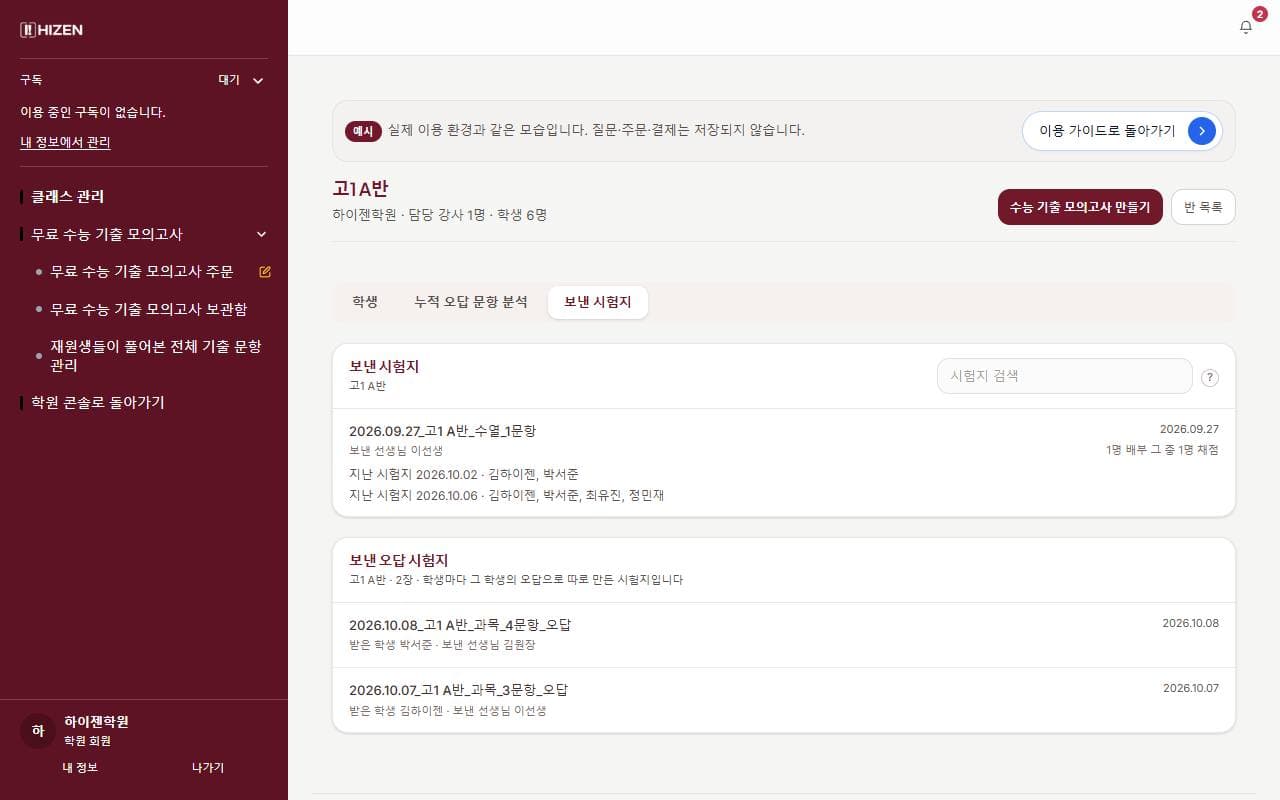Click the edit icon beside 모의고사 주문
This screenshot has width=1280, height=800.
coord(265,271)
